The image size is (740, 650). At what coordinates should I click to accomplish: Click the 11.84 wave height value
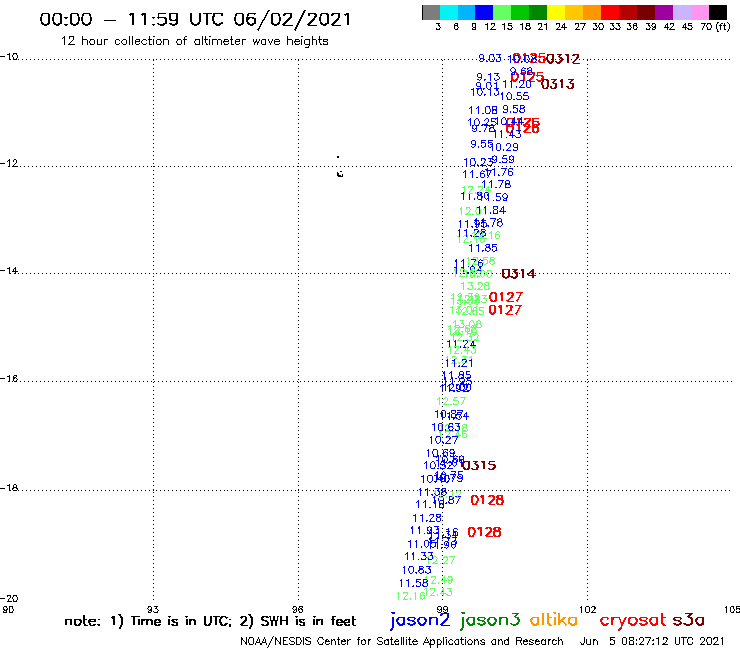click(x=491, y=210)
